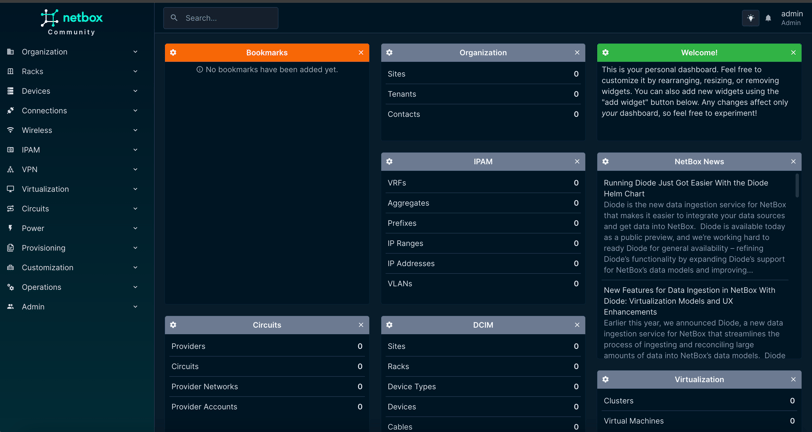Image resolution: width=812 pixels, height=432 pixels.
Task: Open the admin user menu
Action: coord(792,18)
